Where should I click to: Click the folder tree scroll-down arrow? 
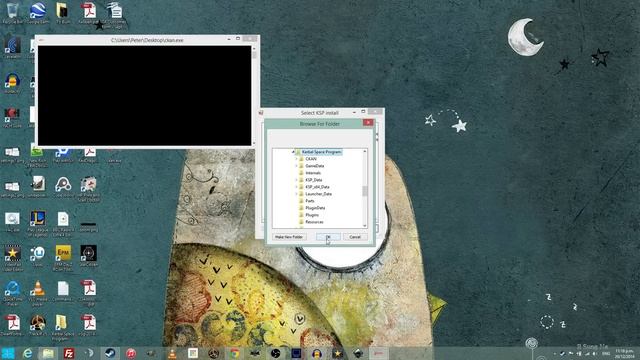(365, 225)
